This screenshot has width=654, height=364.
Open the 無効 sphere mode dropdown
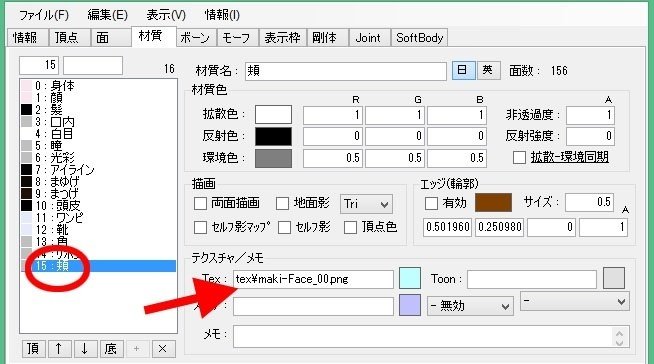coord(470,306)
